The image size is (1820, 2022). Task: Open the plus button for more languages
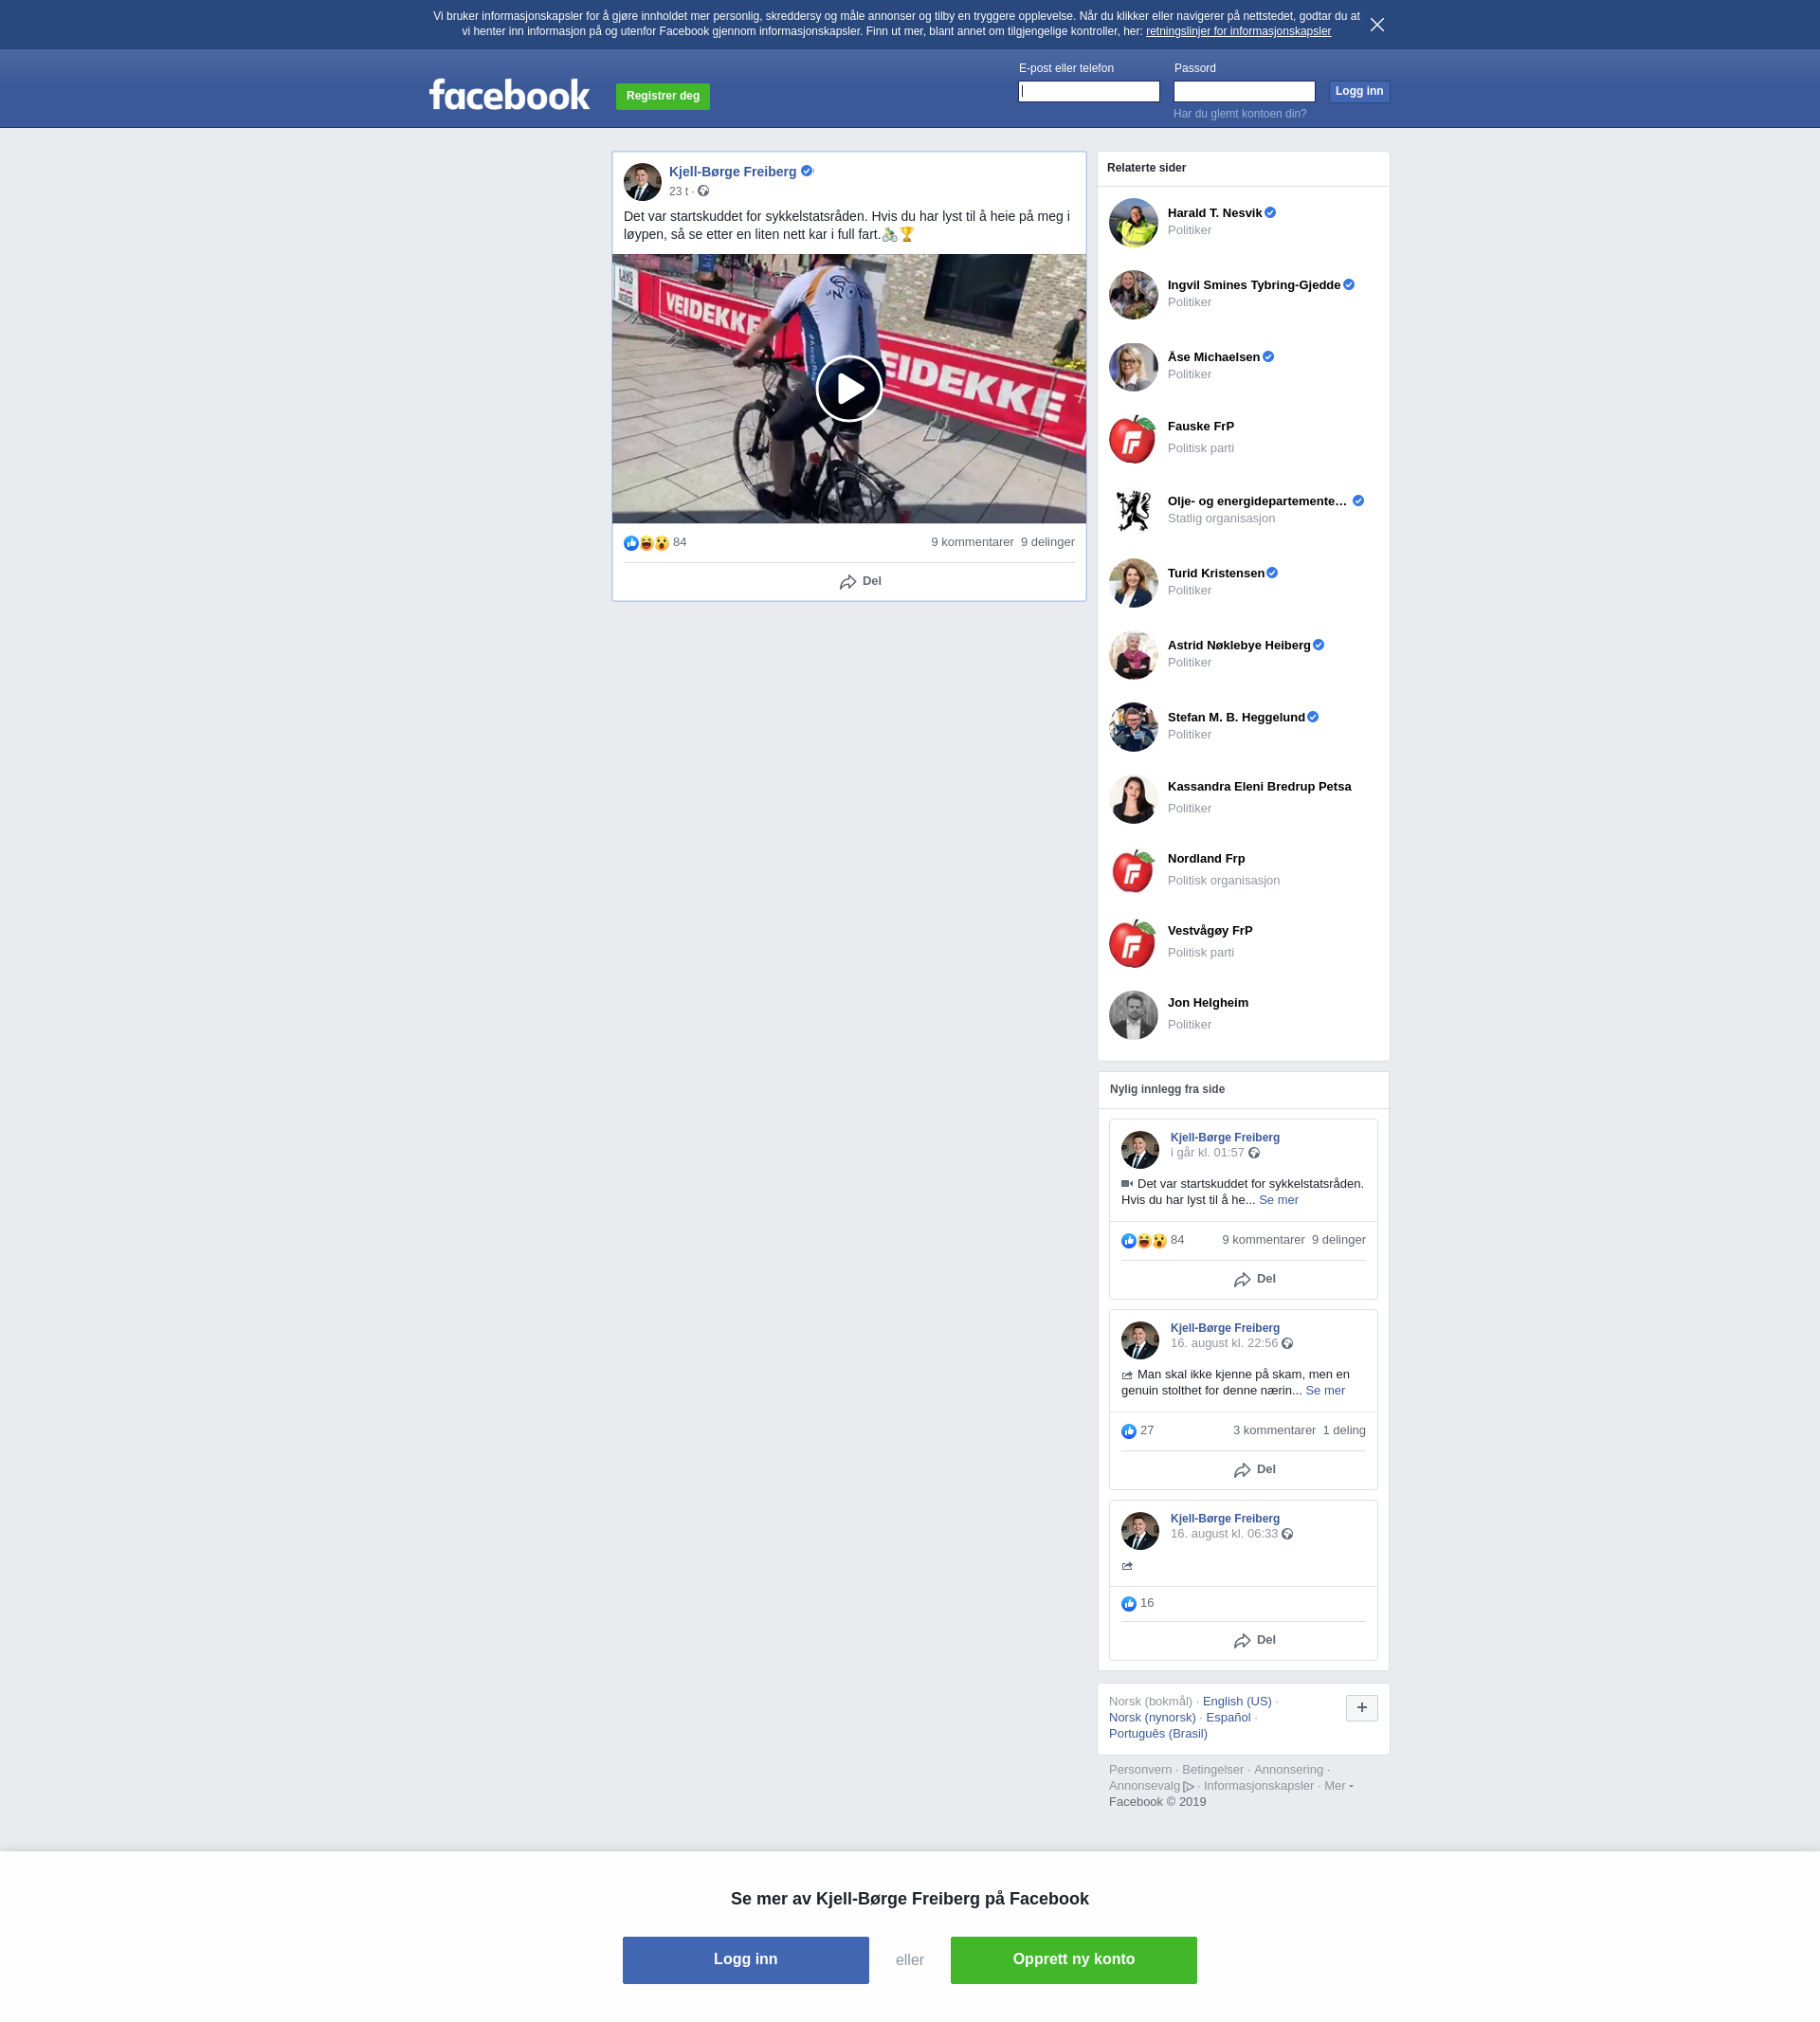point(1361,1708)
